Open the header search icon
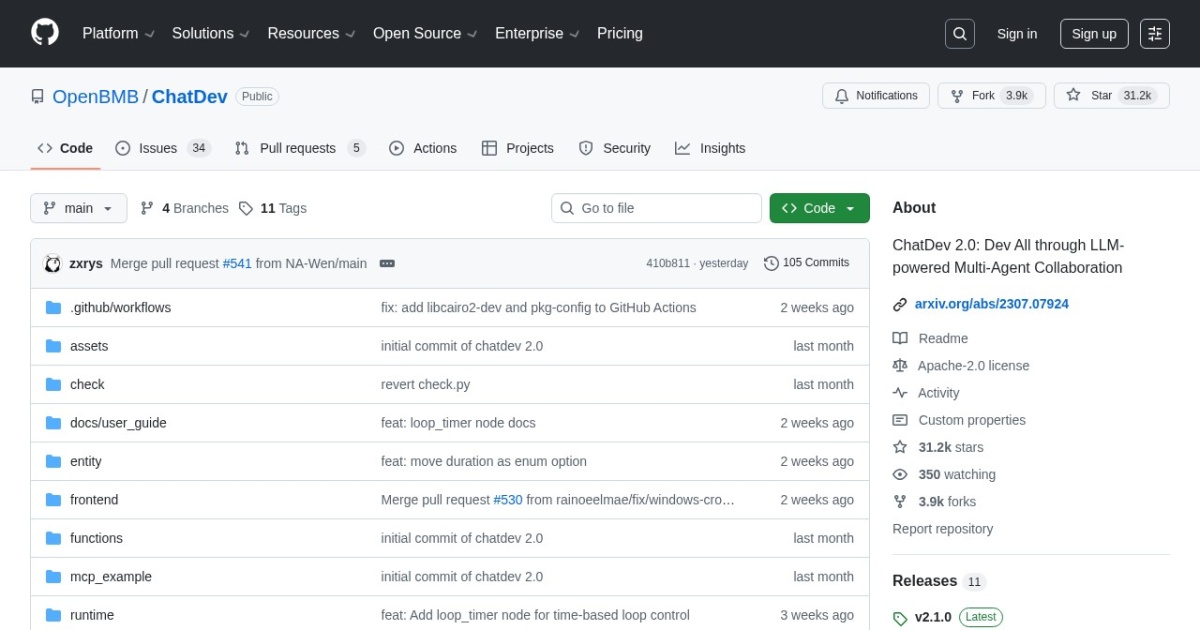The image size is (1200, 630). pyautogui.click(x=959, y=33)
